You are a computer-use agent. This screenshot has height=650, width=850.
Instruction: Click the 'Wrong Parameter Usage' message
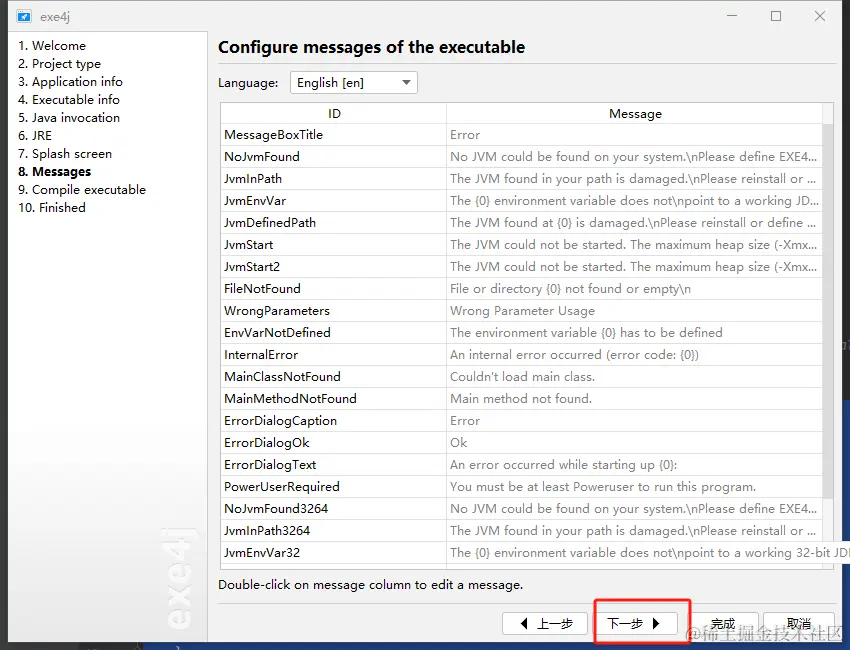[x=634, y=311]
